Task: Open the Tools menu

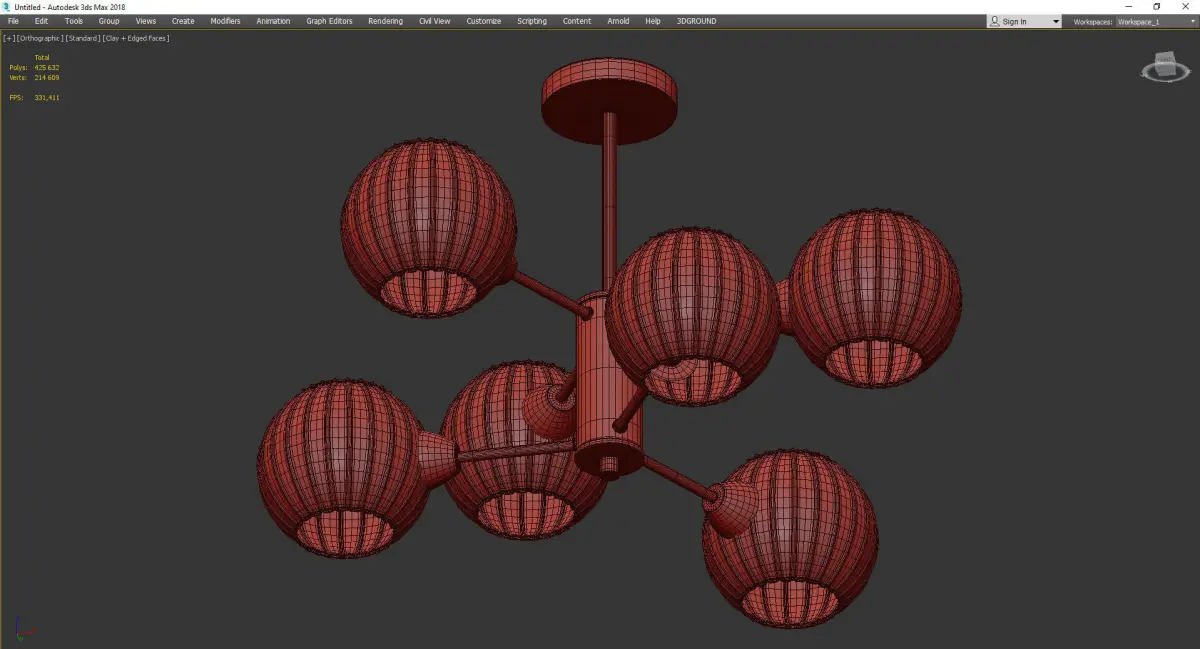Action: (x=74, y=21)
